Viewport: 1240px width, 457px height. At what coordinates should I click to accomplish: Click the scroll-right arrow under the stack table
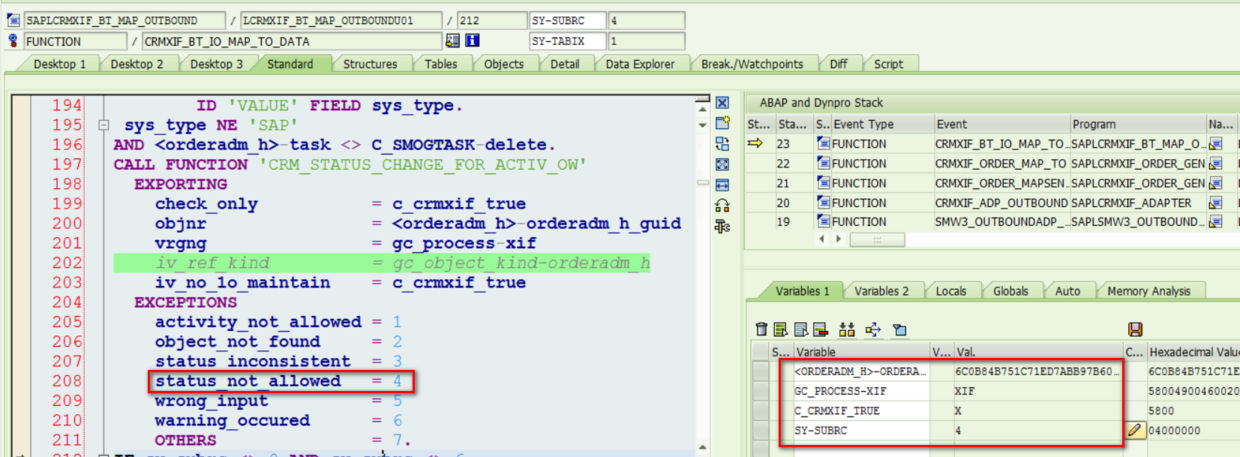[x=837, y=240]
